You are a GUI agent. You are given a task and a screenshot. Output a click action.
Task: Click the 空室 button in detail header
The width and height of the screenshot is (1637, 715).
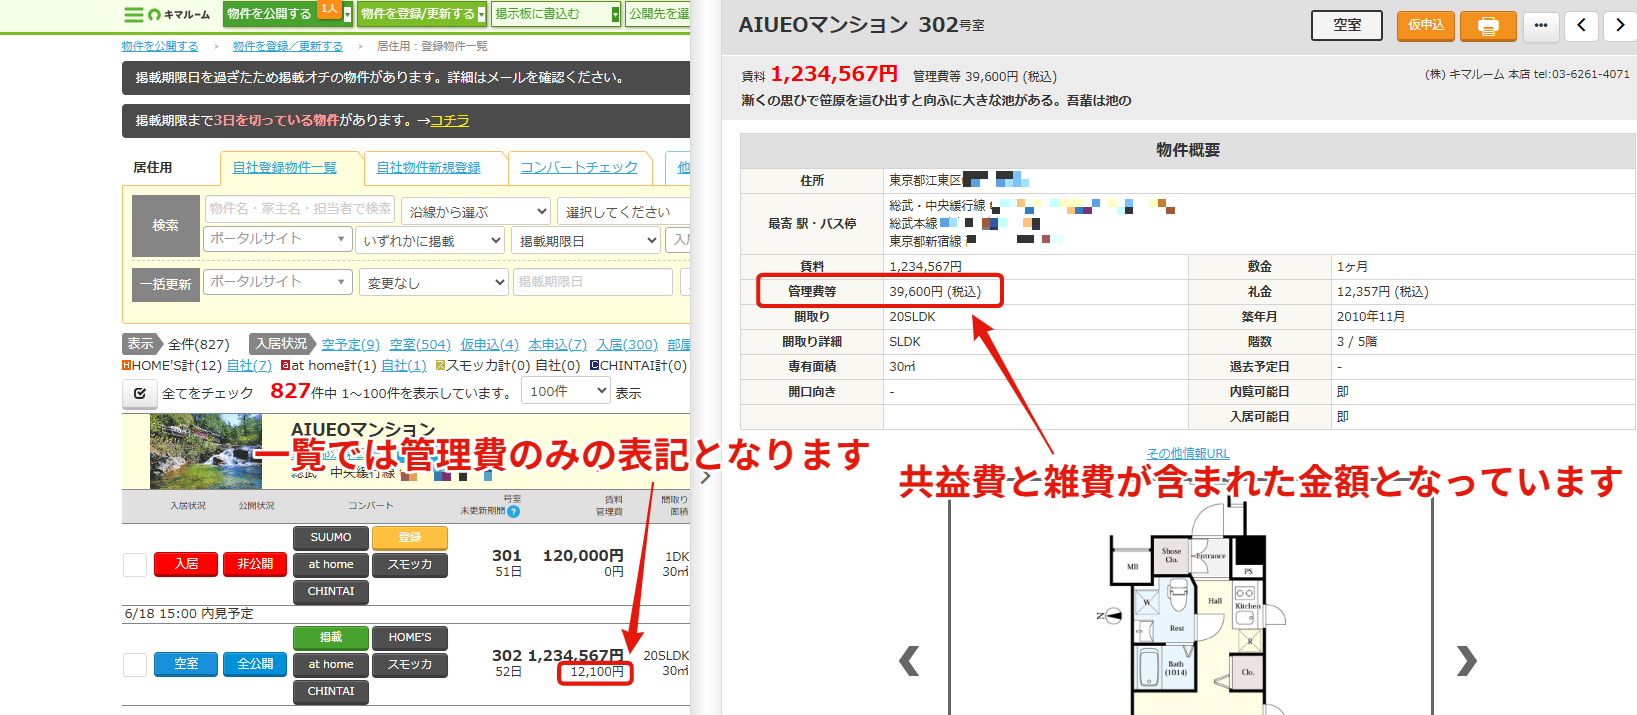point(1347,25)
